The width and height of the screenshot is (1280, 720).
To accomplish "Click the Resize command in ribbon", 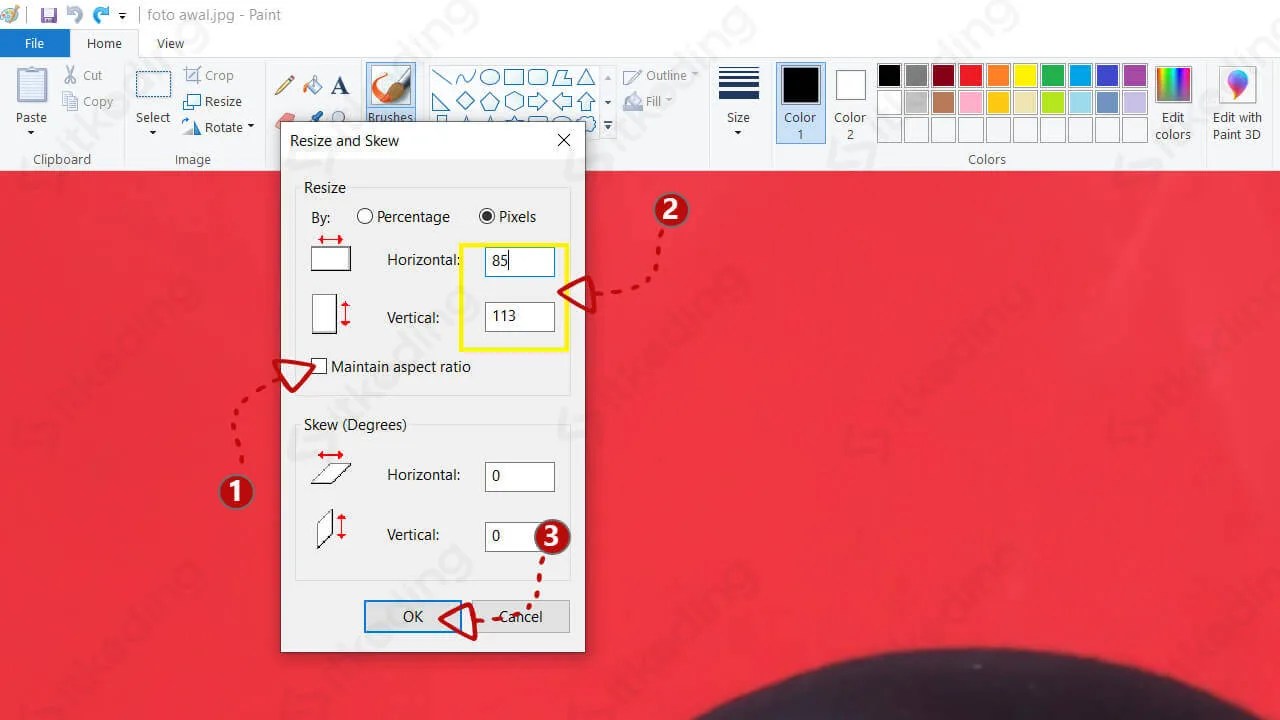I will point(212,101).
